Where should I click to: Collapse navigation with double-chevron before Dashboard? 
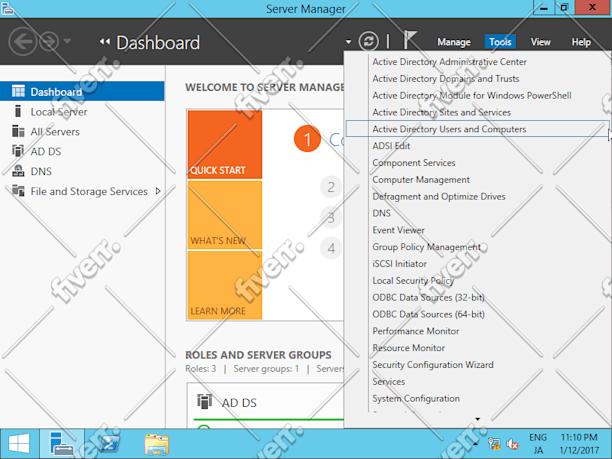104,41
